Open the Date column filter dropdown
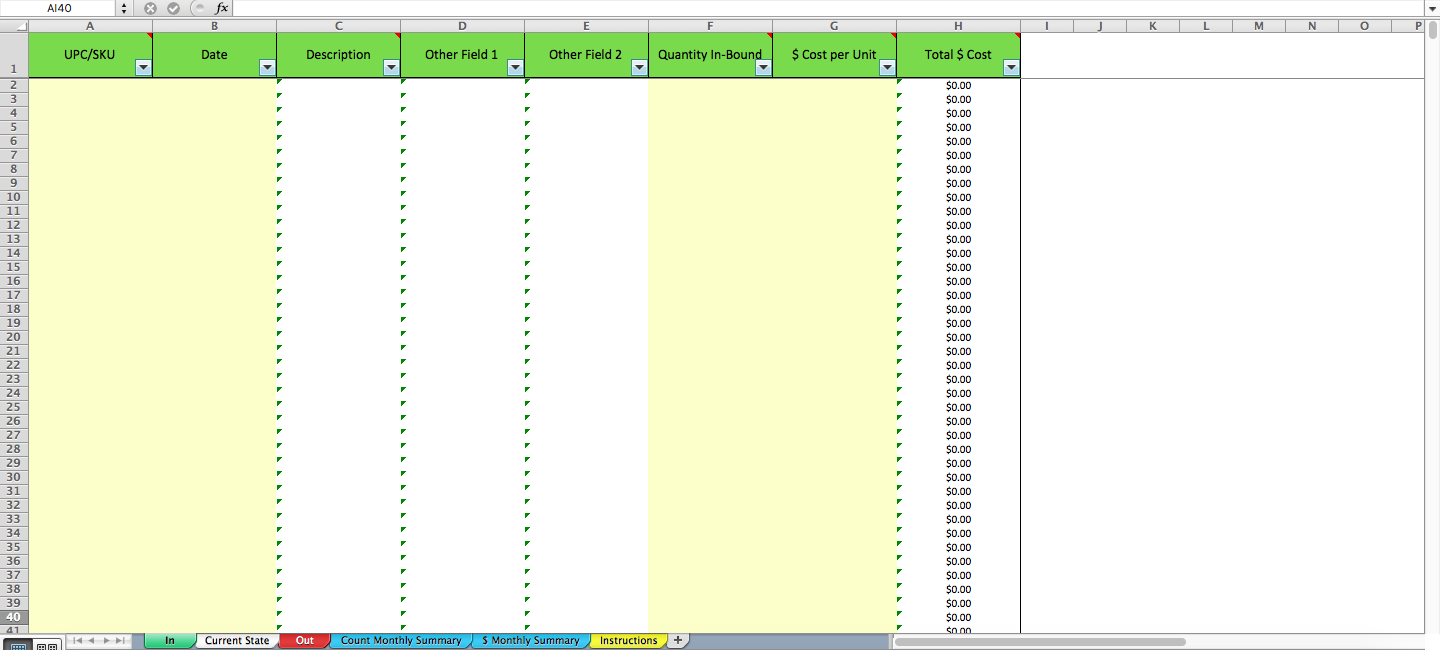Viewport: 1440px width, 650px height. pos(267,66)
